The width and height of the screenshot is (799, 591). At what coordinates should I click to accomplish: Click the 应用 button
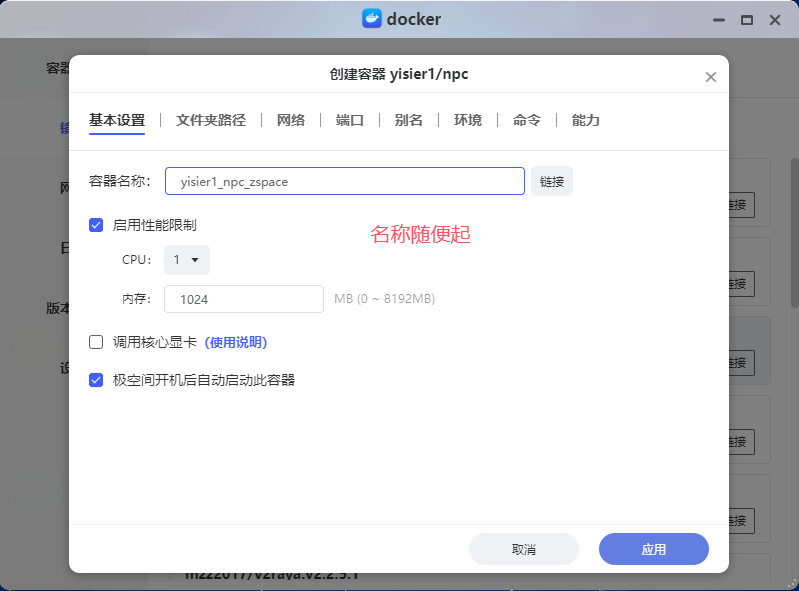(x=653, y=549)
